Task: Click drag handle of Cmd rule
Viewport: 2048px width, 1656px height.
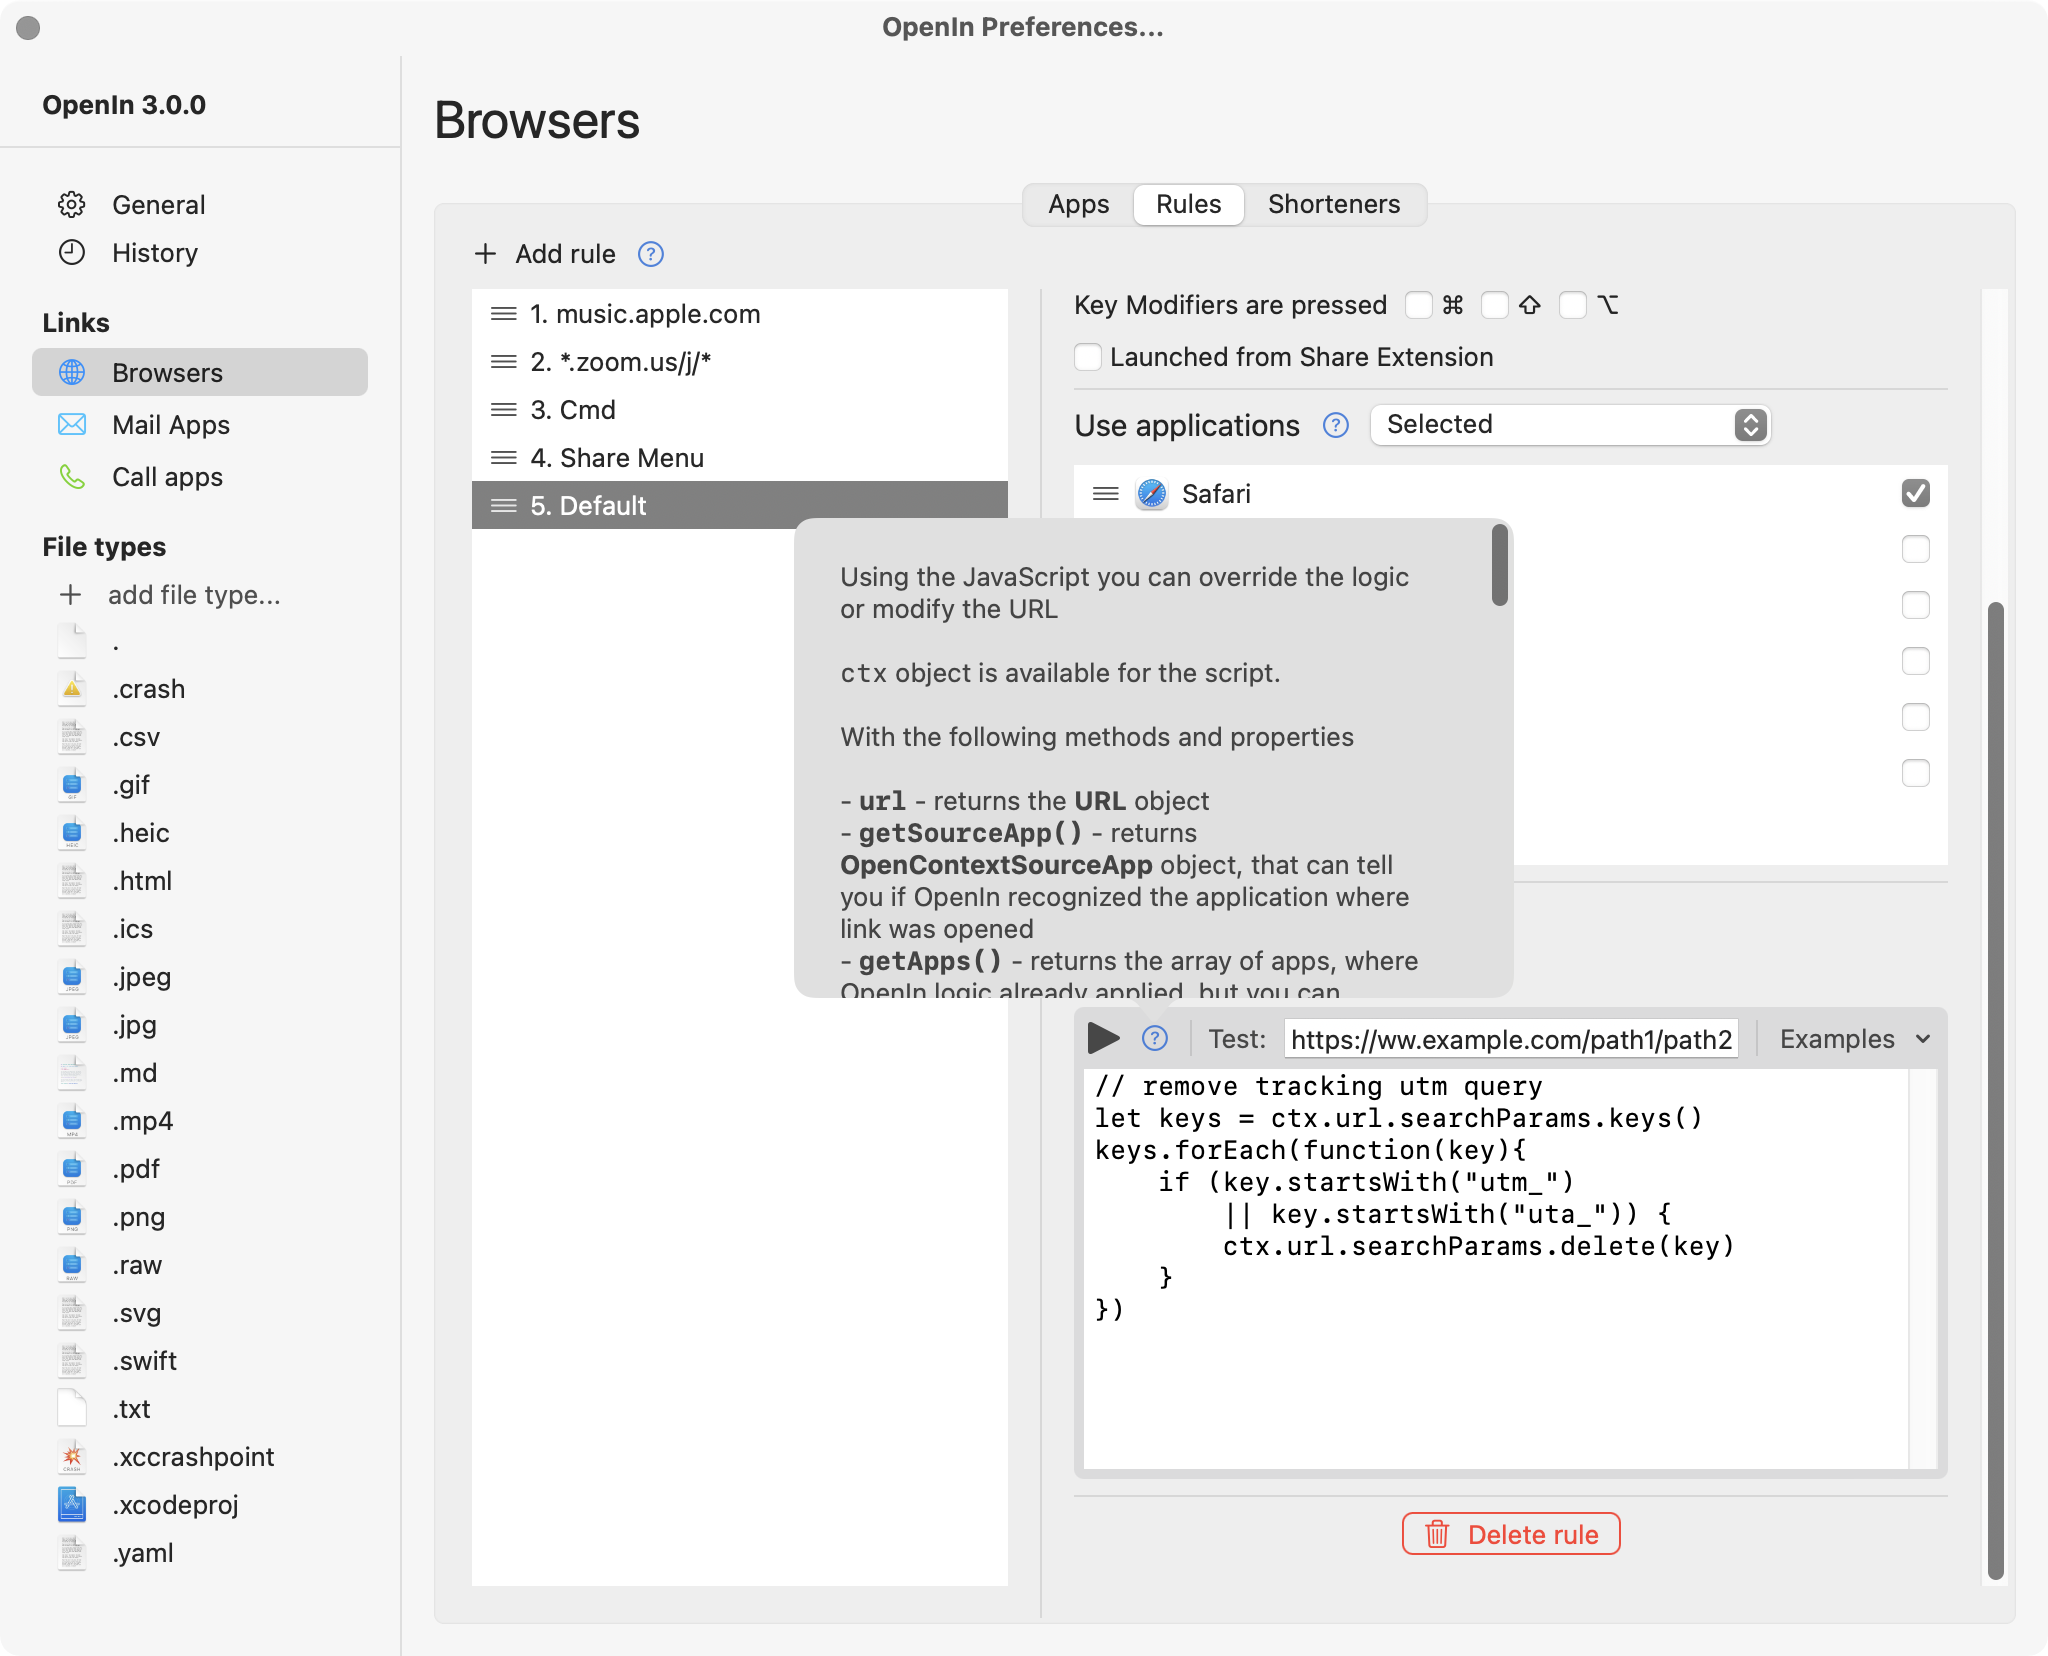Action: click(504, 410)
